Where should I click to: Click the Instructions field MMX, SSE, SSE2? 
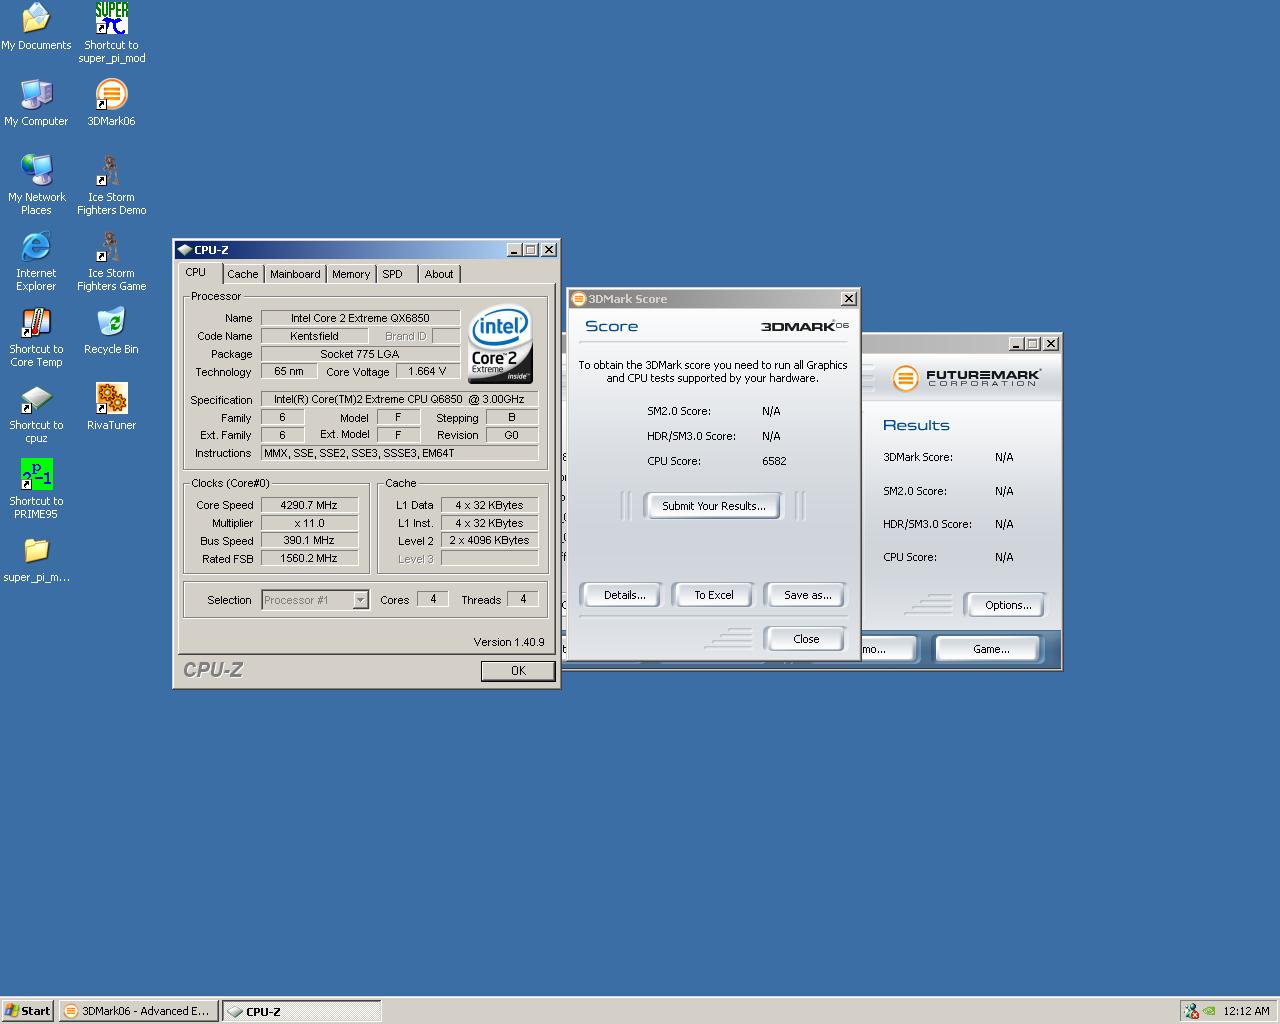click(399, 453)
